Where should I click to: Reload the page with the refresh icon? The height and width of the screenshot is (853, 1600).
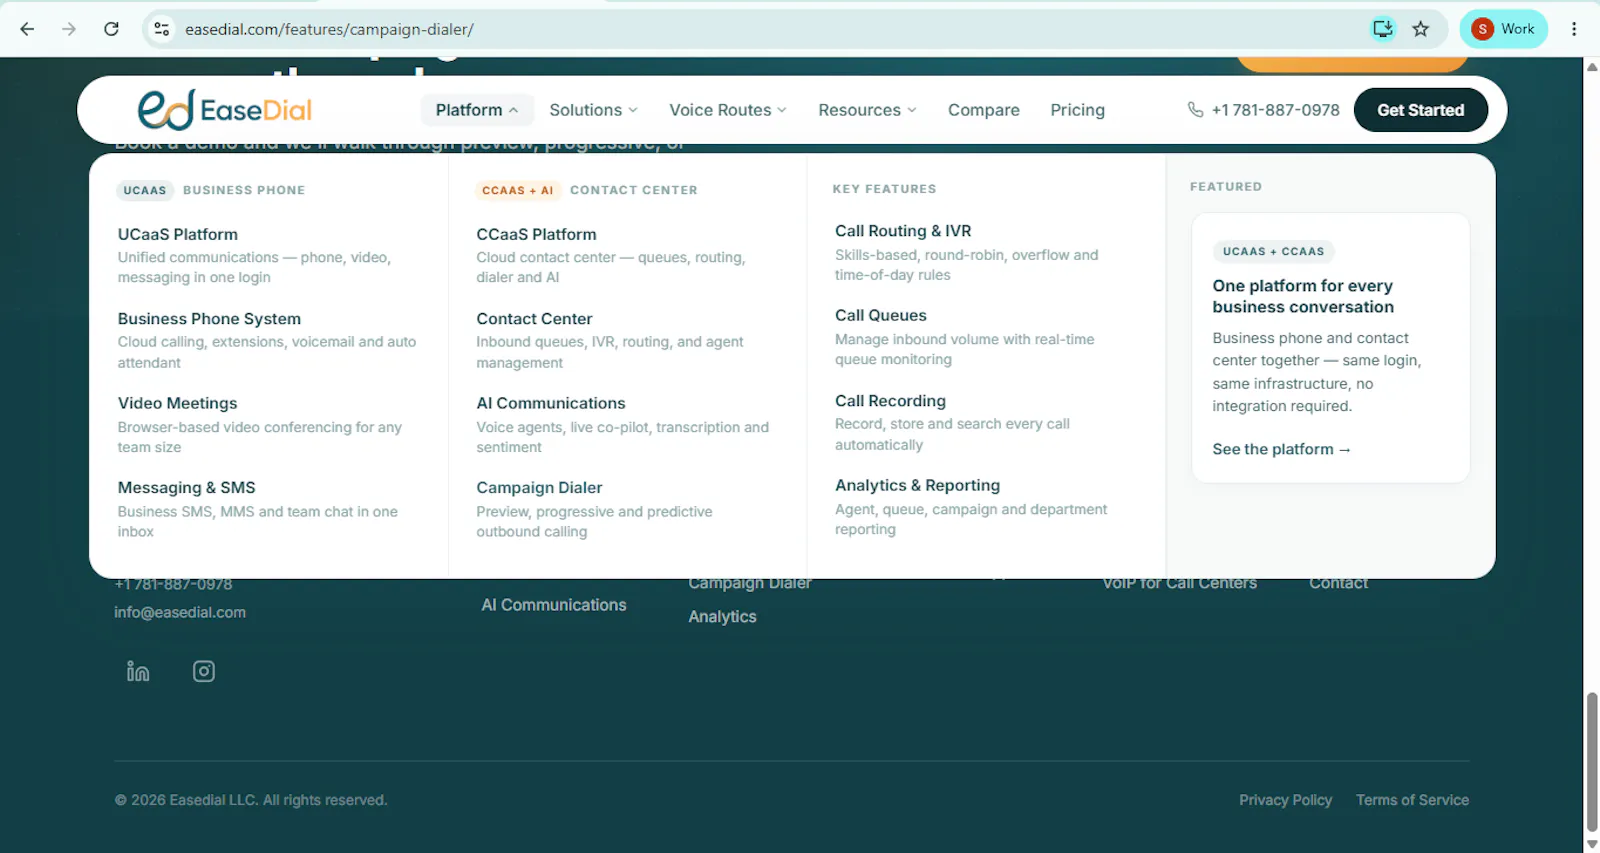pyautogui.click(x=111, y=29)
